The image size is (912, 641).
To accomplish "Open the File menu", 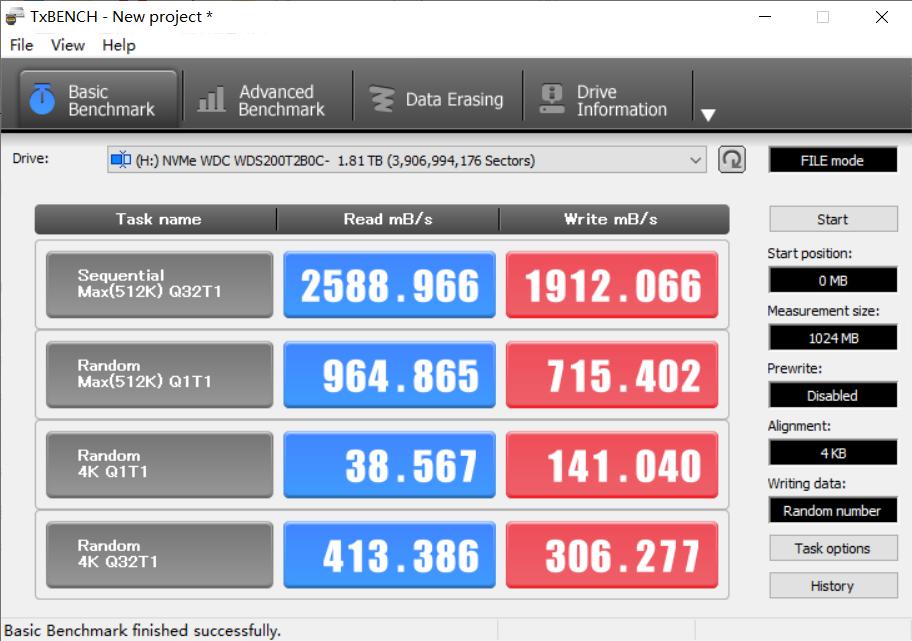I will click(19, 45).
